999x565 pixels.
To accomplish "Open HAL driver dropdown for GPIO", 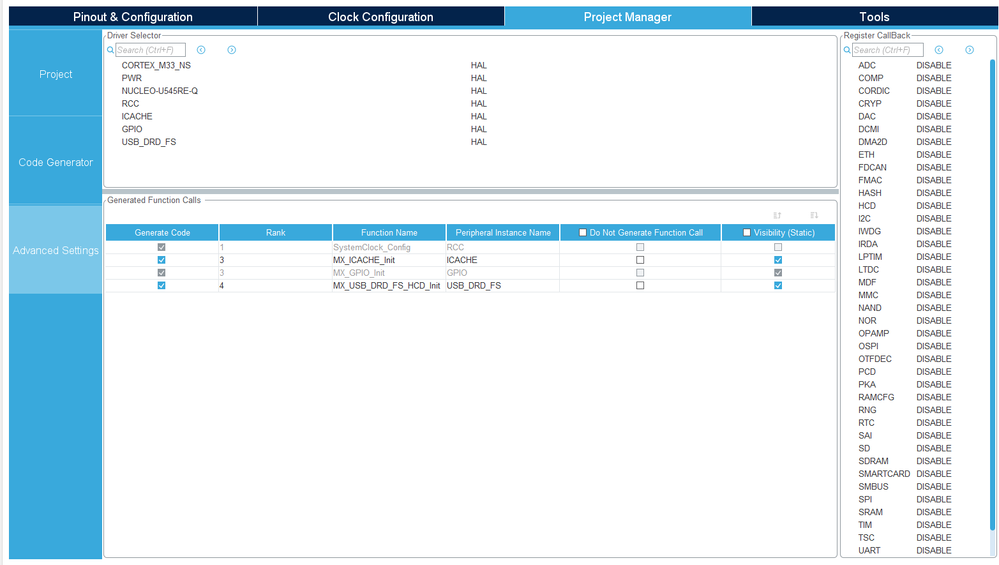I will [478, 129].
